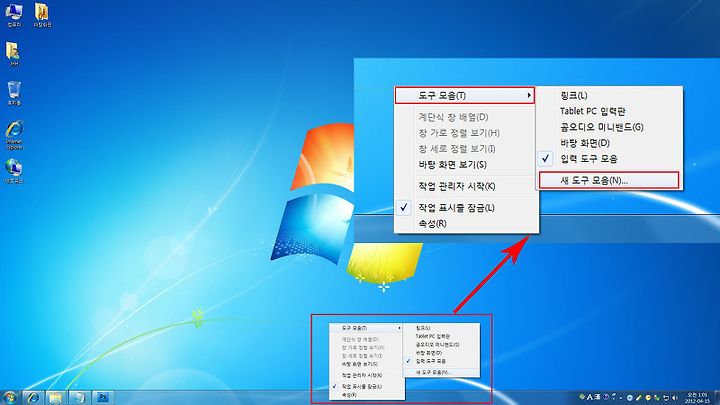Click the language bar help icon
This screenshot has height=405, width=720.
[x=606, y=397]
